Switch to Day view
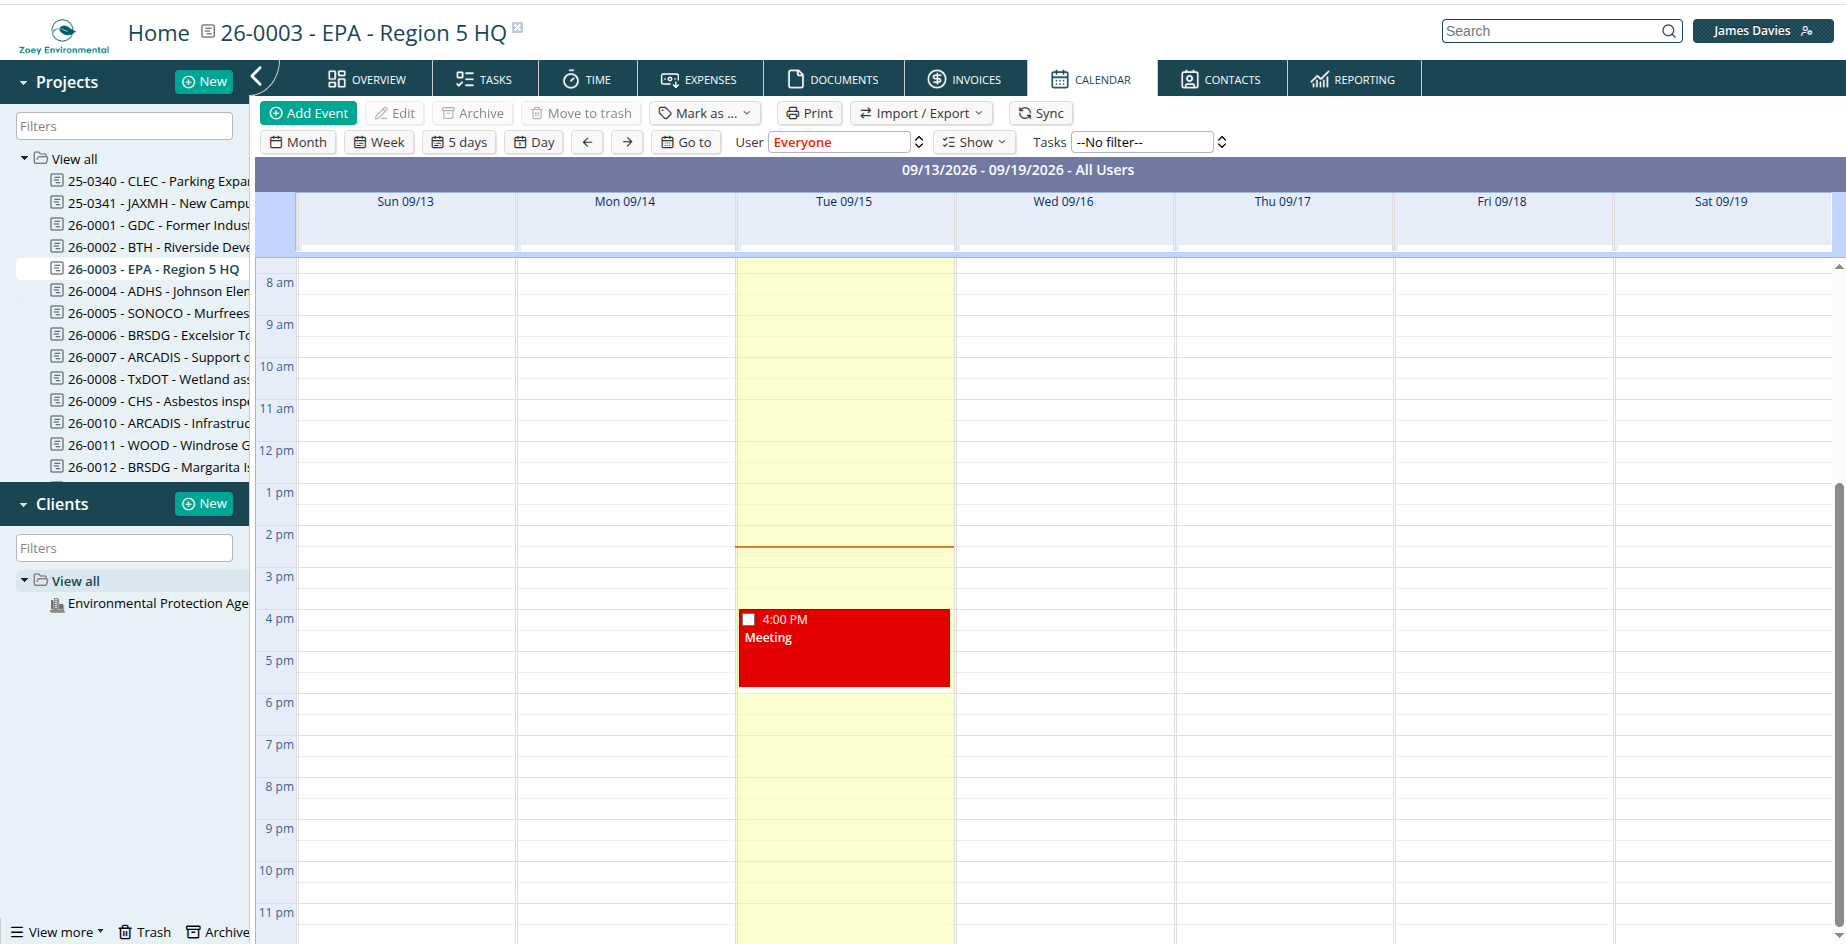The image size is (1846, 944). pyautogui.click(x=534, y=142)
